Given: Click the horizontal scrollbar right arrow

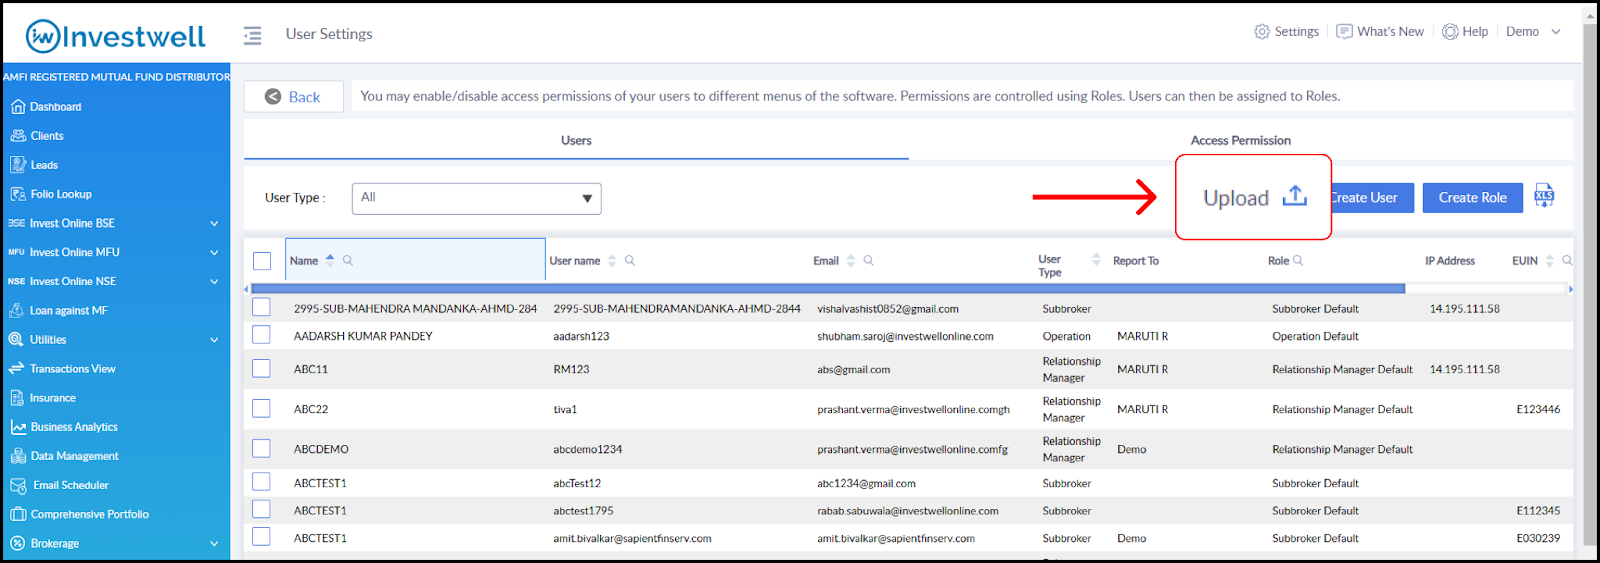Looking at the screenshot, I should (1570, 289).
